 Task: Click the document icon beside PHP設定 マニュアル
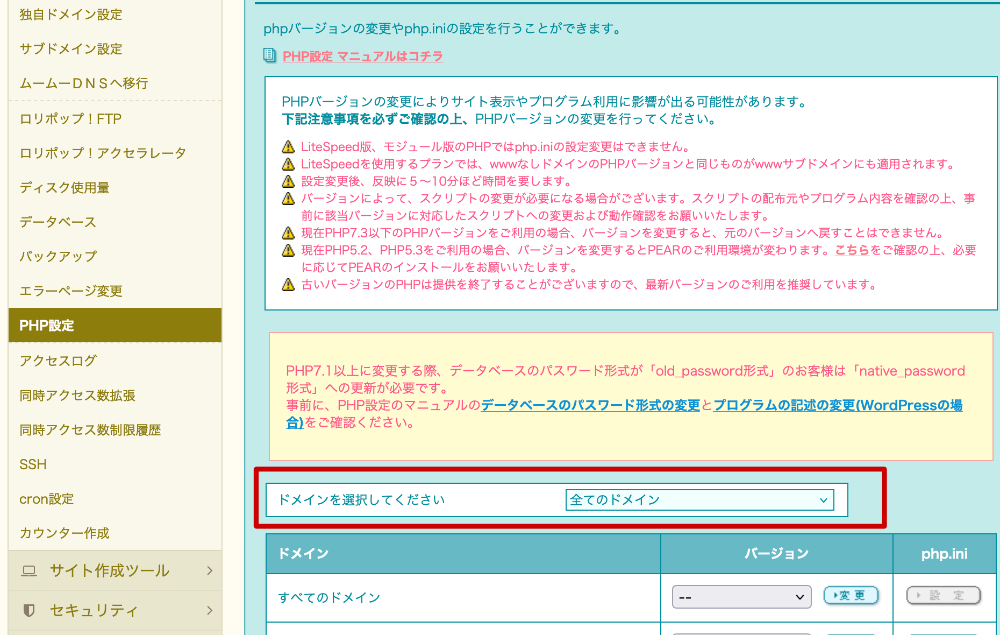click(269, 56)
